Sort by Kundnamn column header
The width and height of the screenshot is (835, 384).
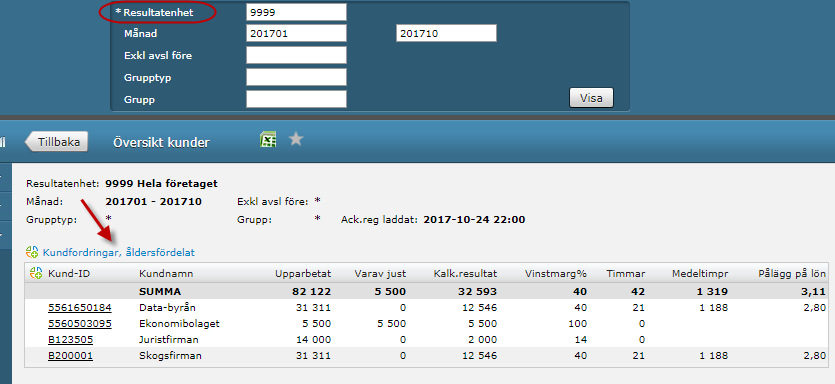tap(166, 274)
